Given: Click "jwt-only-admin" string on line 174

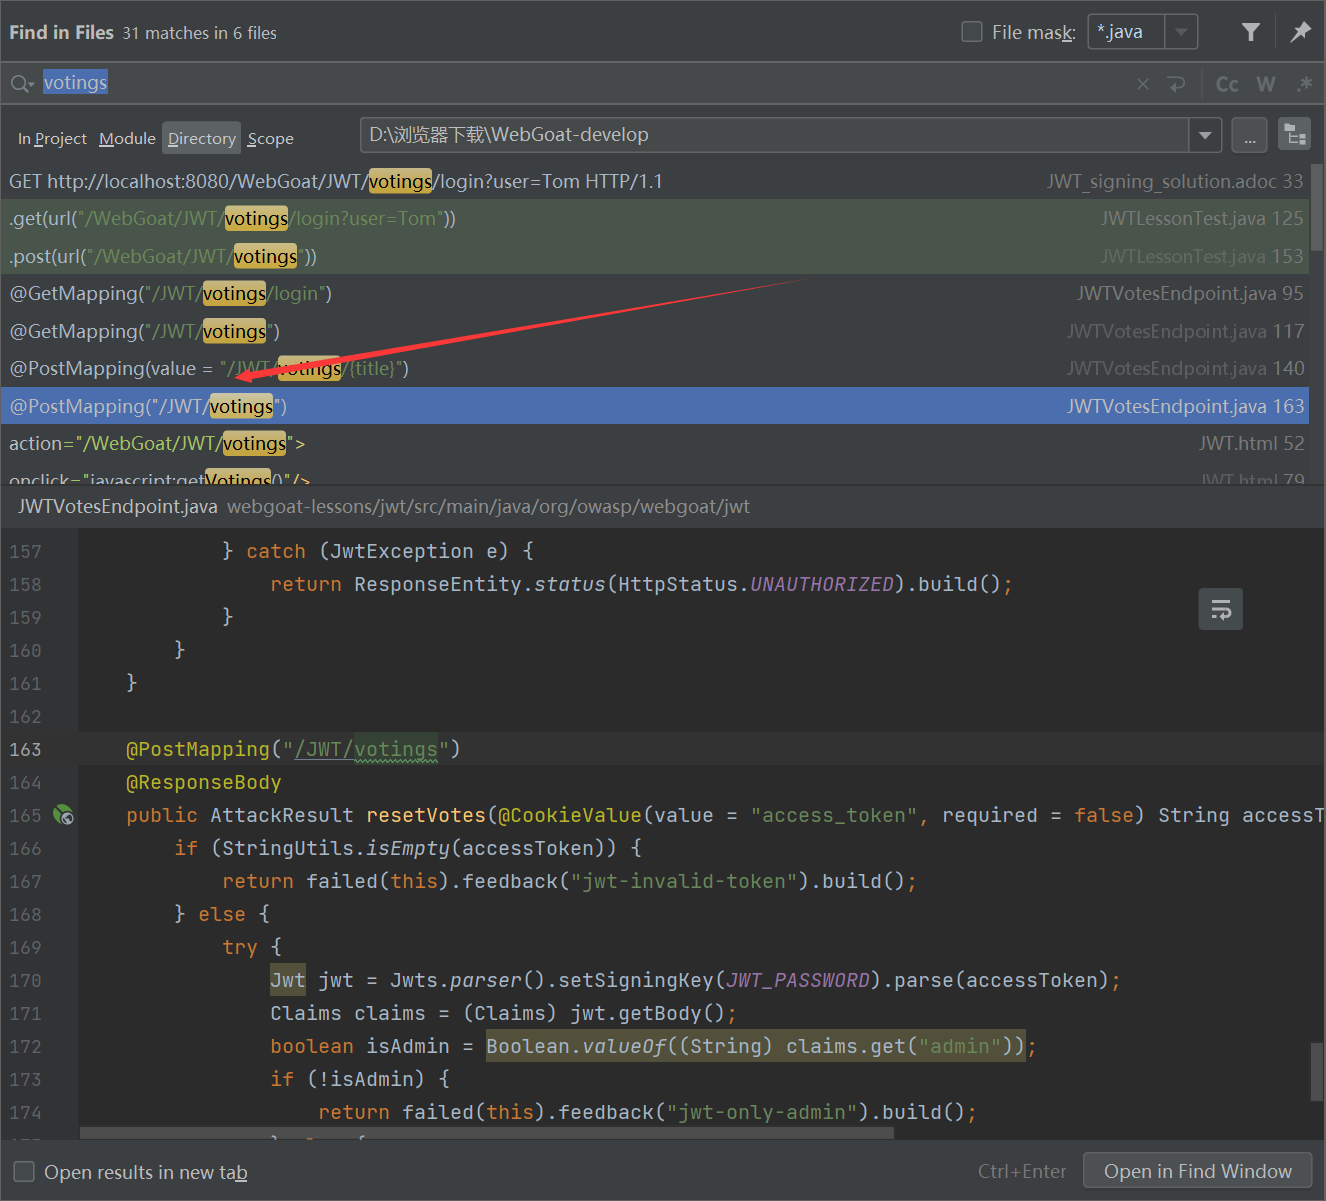Looking at the screenshot, I should pos(762,1112).
